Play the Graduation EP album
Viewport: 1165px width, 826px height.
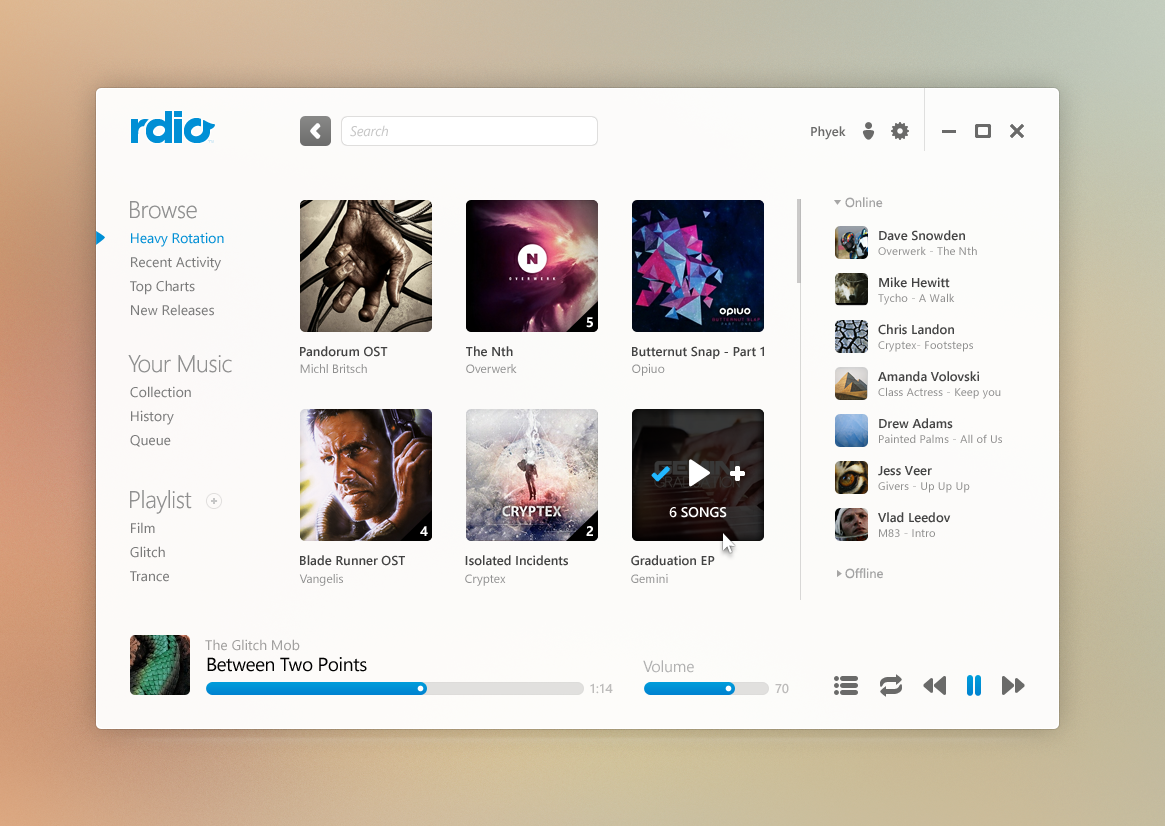pyautogui.click(x=699, y=473)
